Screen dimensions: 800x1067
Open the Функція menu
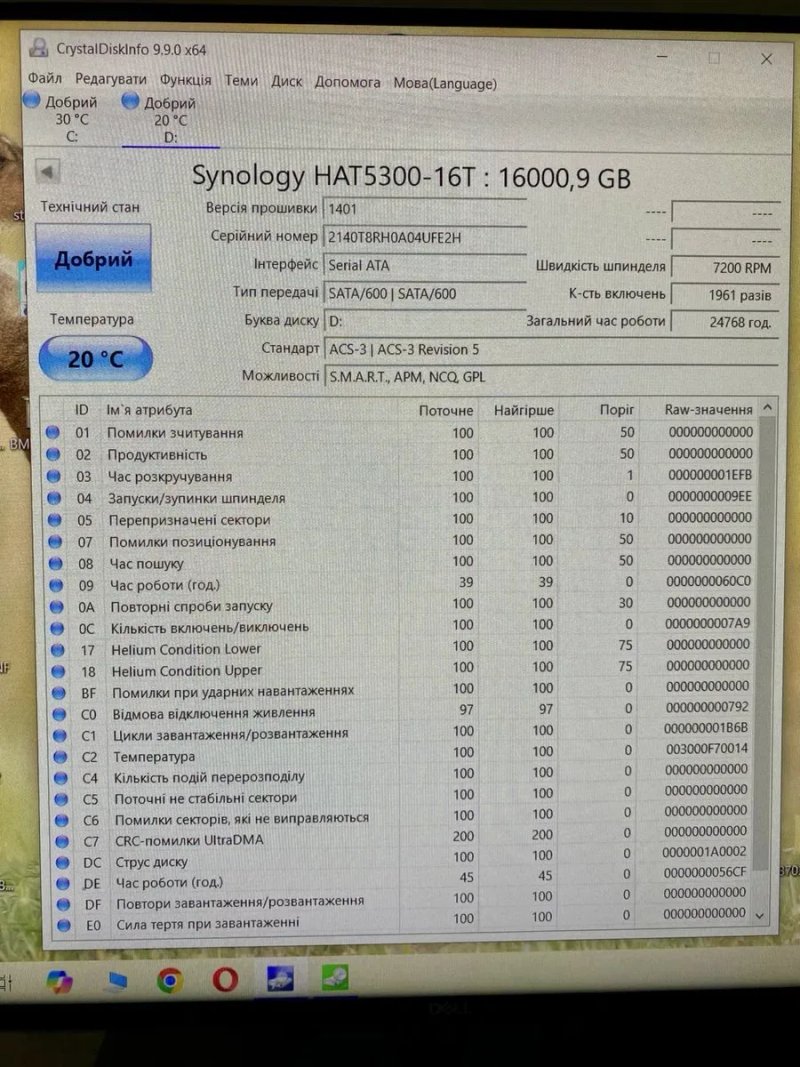click(185, 80)
